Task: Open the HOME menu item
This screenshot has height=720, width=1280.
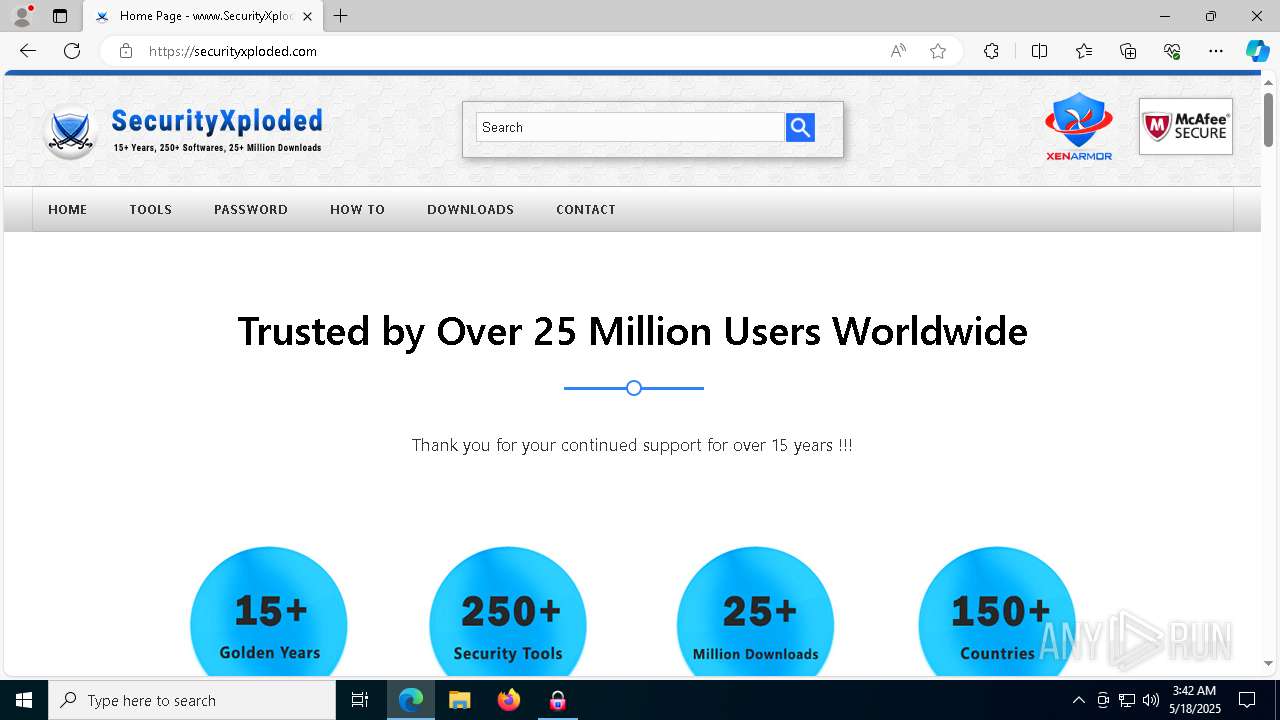Action: point(68,209)
